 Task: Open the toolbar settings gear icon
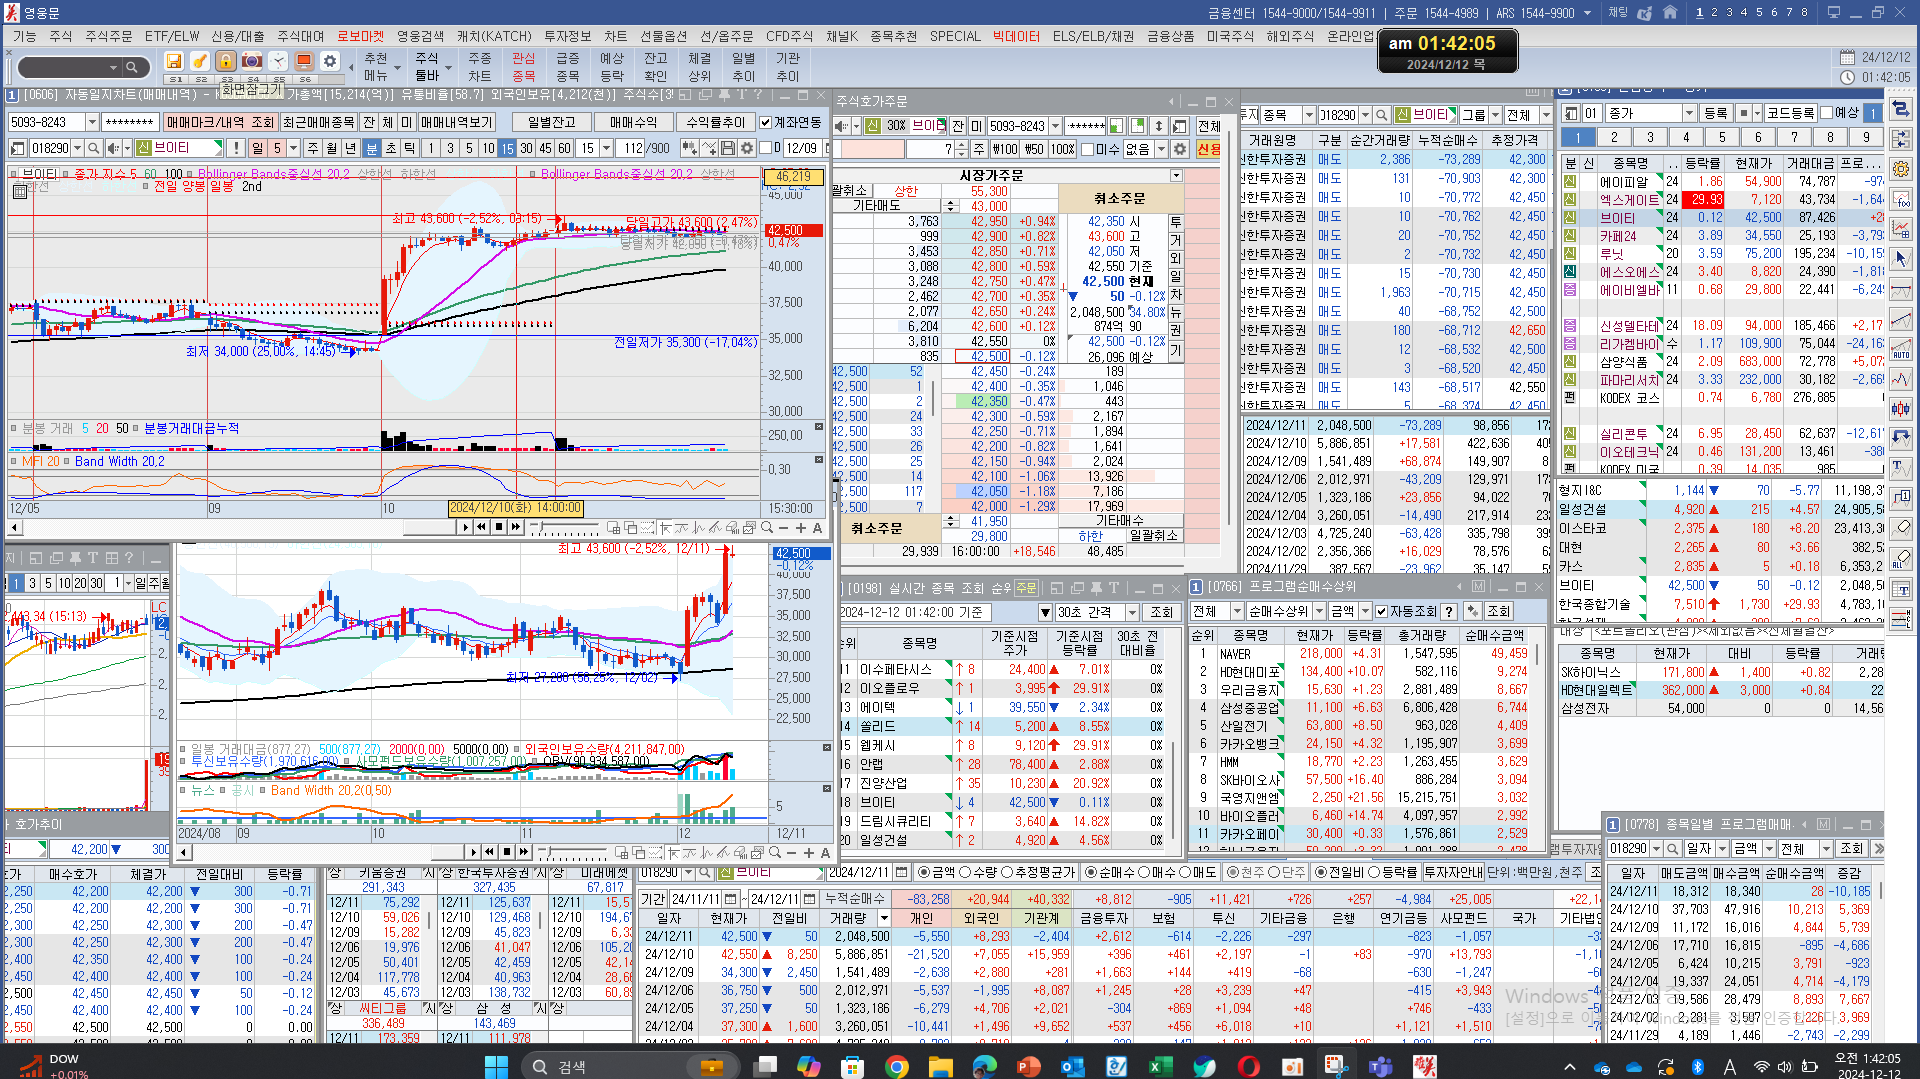(x=330, y=61)
